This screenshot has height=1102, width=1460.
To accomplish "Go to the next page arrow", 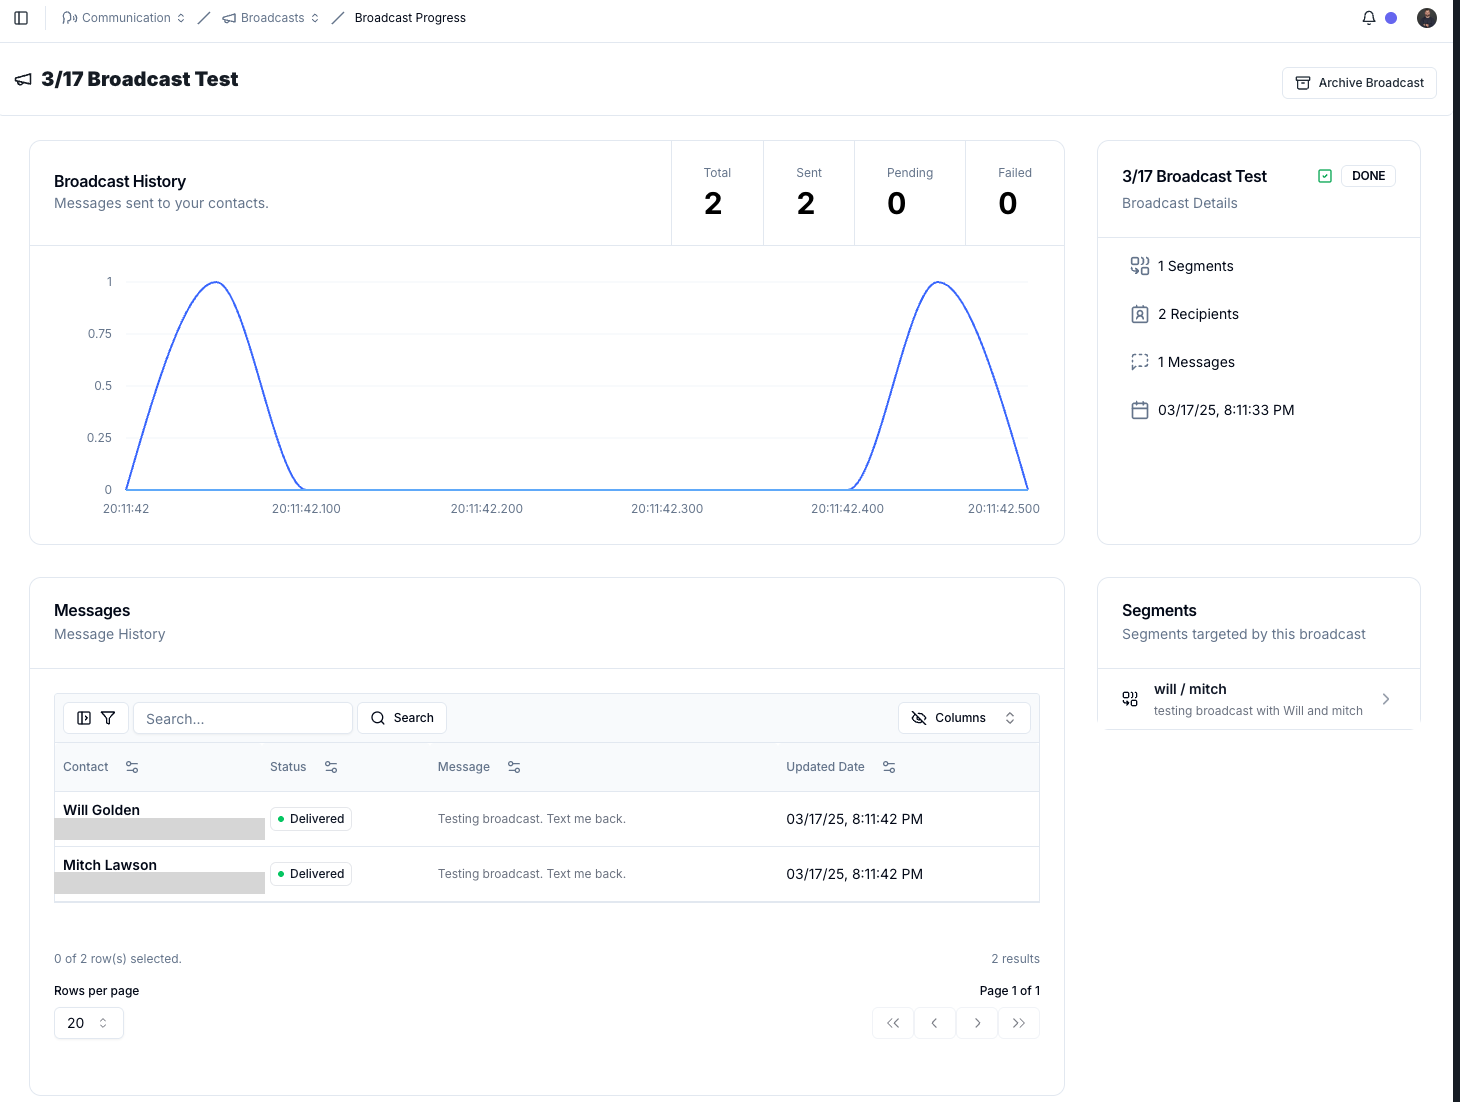I will point(977,1023).
